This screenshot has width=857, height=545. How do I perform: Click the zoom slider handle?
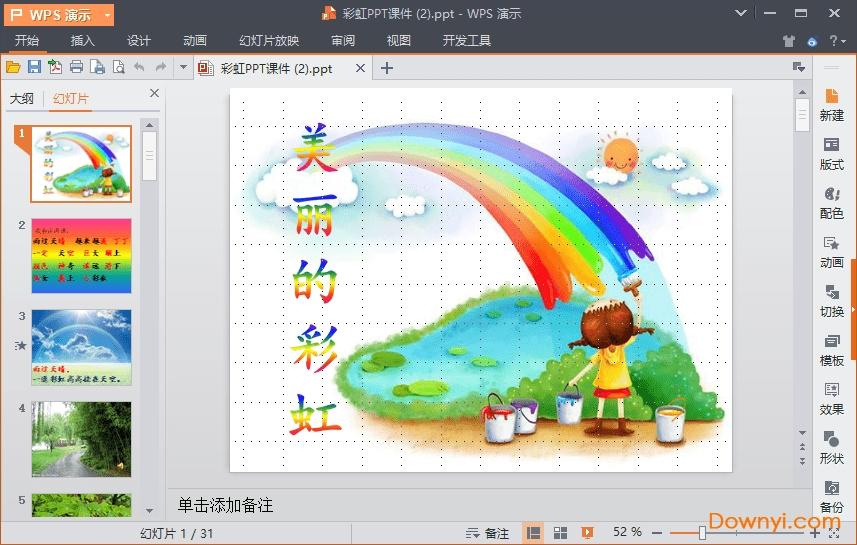(x=702, y=532)
